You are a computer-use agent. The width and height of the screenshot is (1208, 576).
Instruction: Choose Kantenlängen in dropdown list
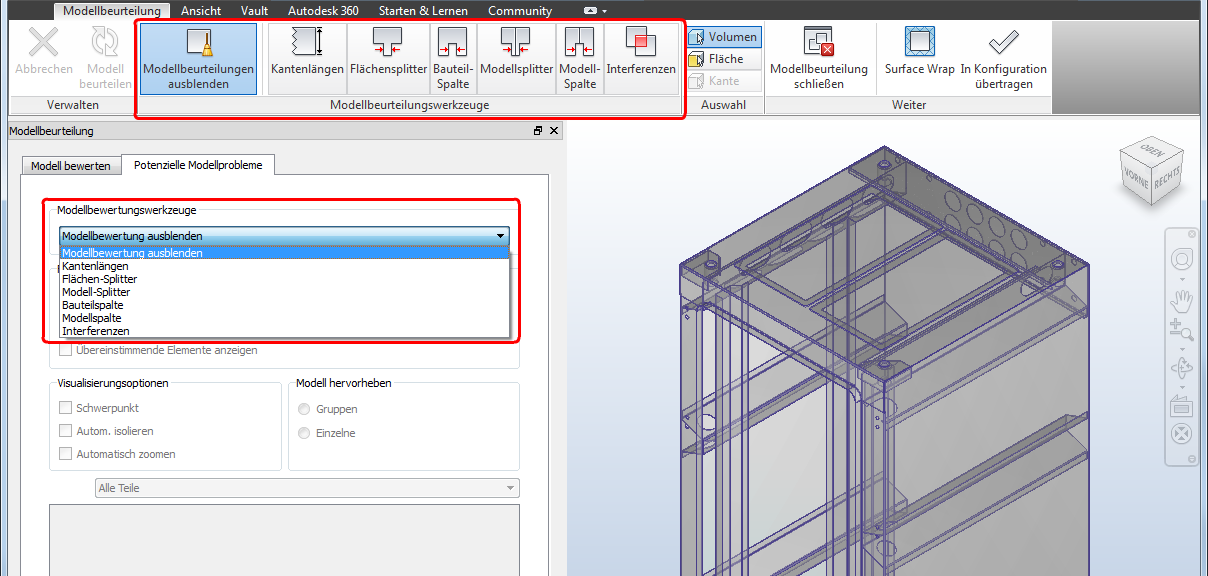(x=284, y=266)
